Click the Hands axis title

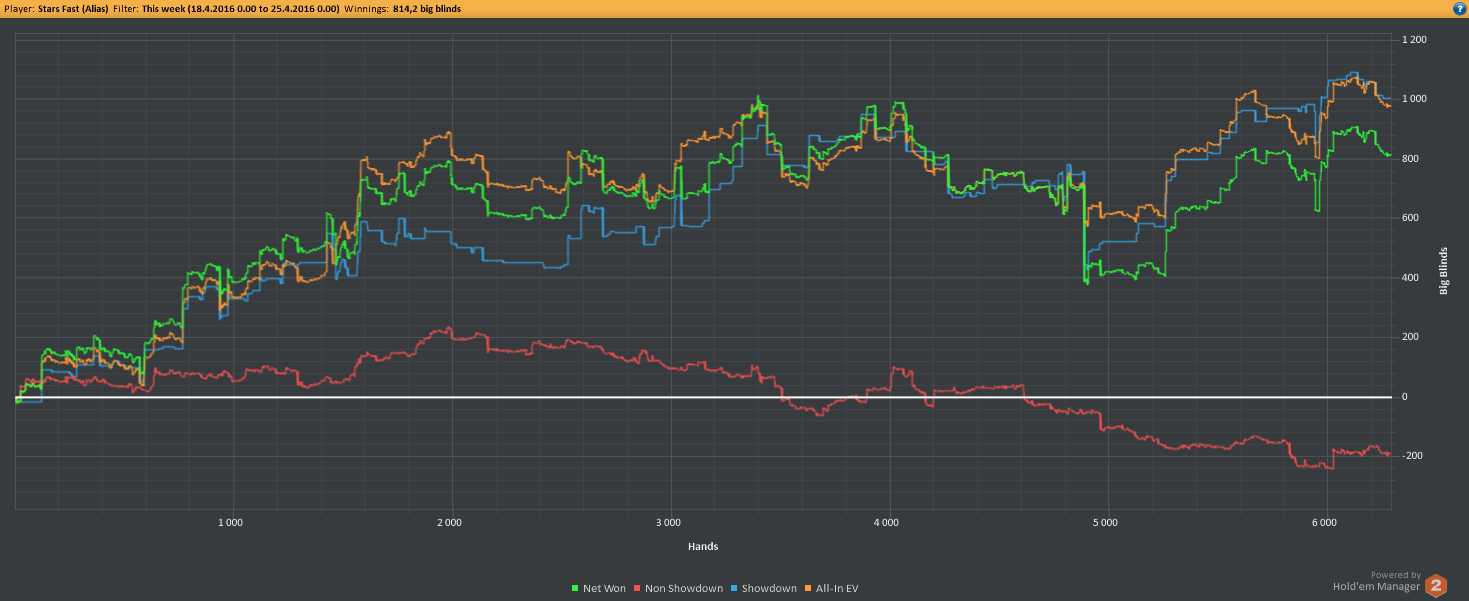(x=703, y=547)
